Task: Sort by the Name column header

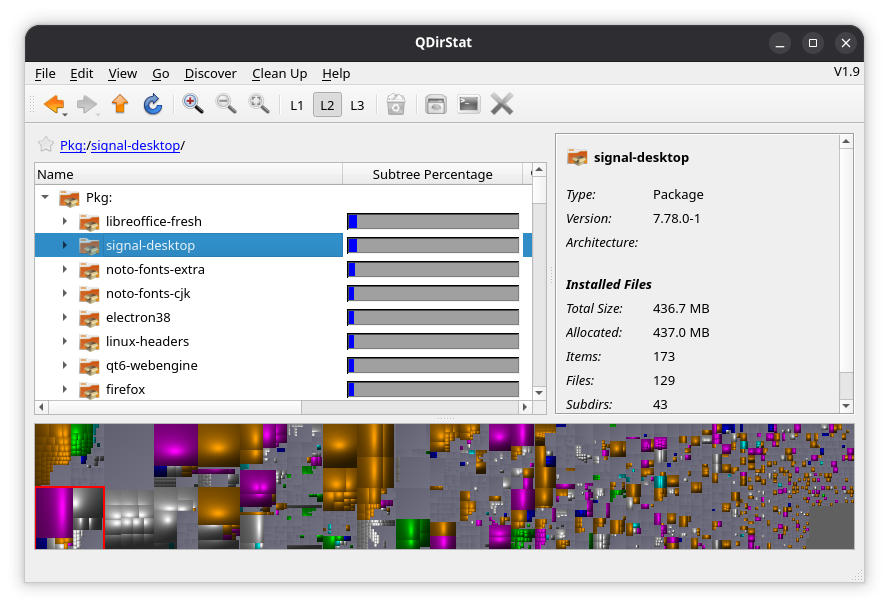Action: coord(188,174)
